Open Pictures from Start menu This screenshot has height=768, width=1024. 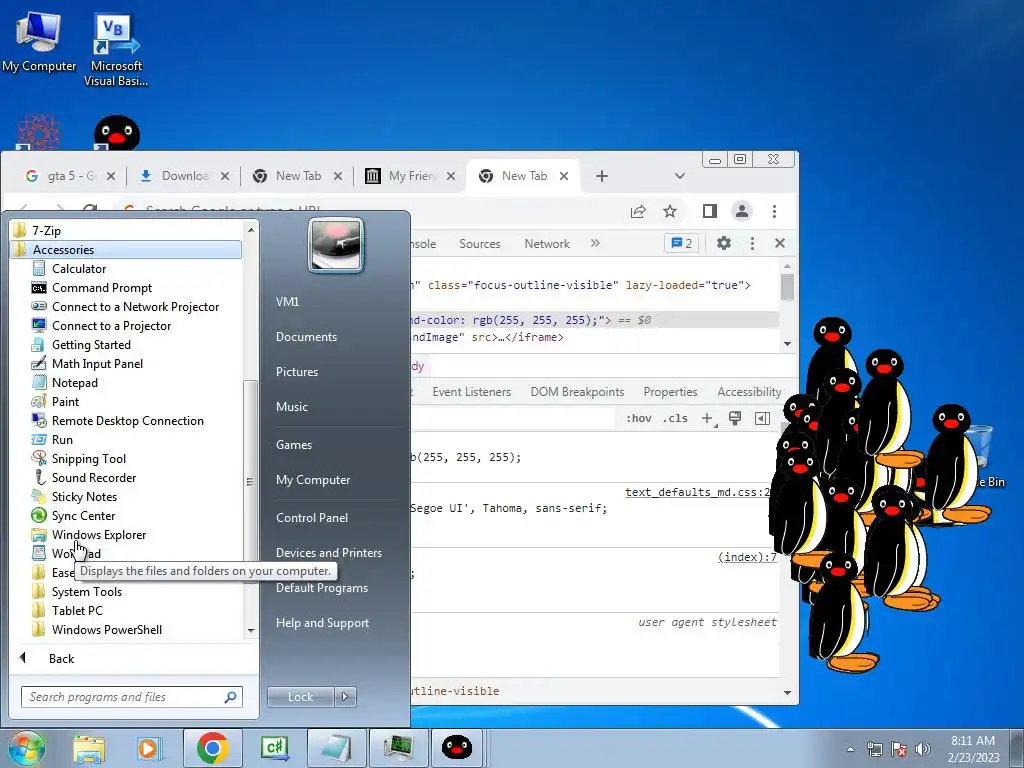[x=296, y=371]
